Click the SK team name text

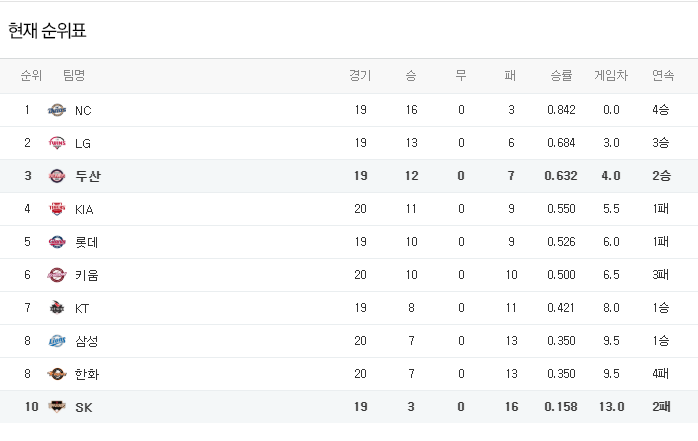(x=84, y=407)
